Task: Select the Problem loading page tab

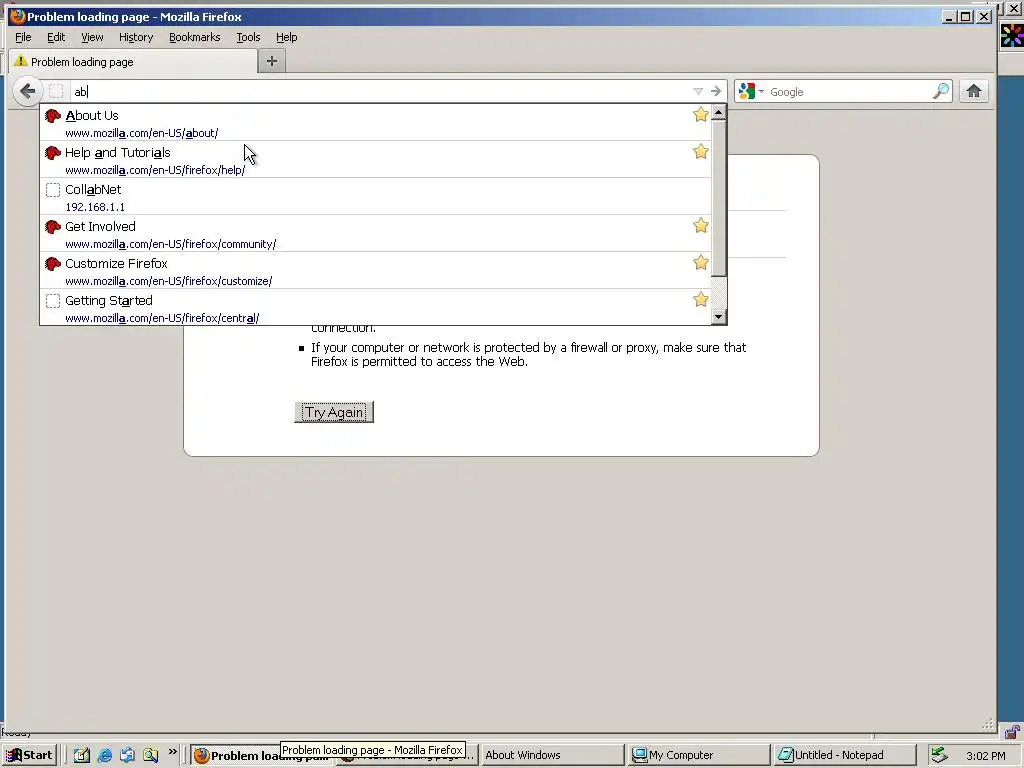Action: point(133,61)
